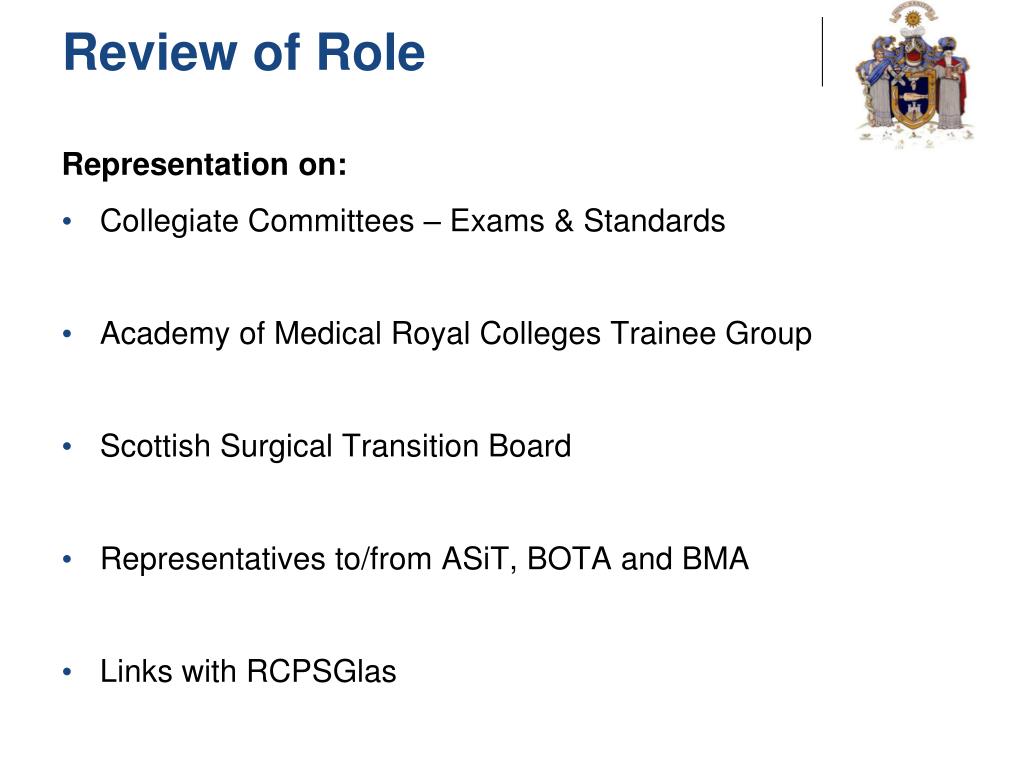Select the Academy of Medical Royal Colleges line
1024x768 pixels.
pyautogui.click(x=456, y=334)
